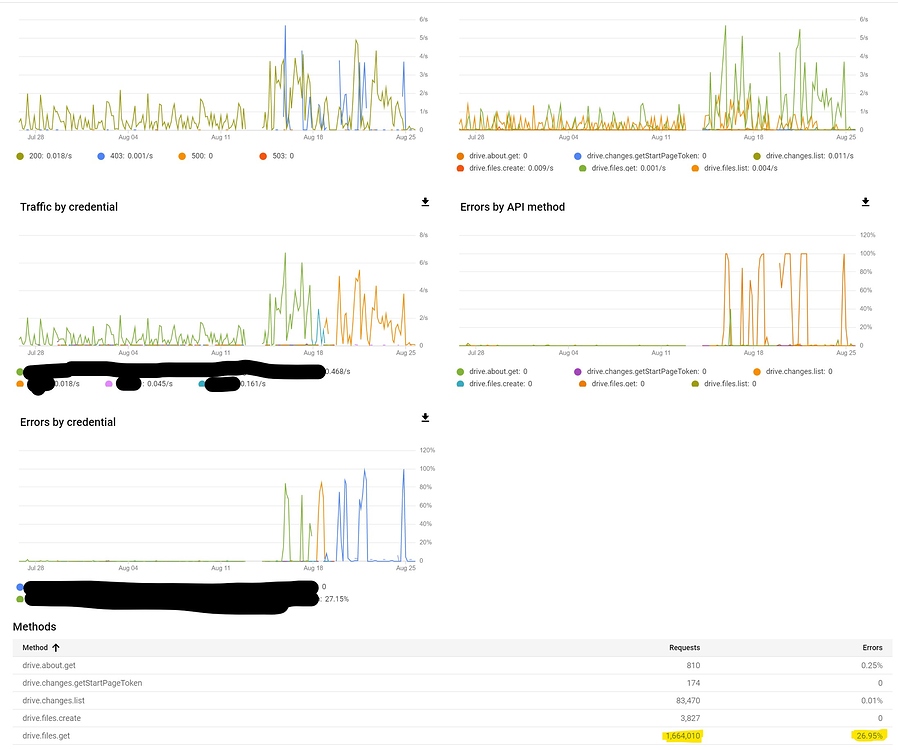The image size is (898, 750).
Task: Click blue dot of top-chart getStartPageToken legend
Action: click(578, 156)
